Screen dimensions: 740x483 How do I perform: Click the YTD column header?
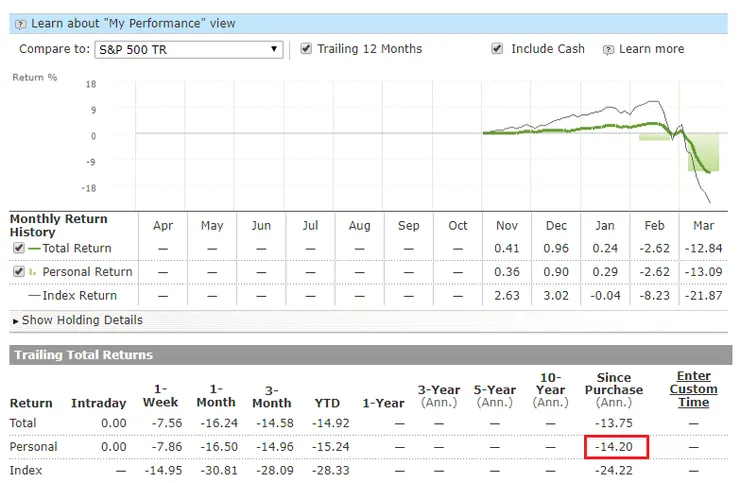[327, 403]
